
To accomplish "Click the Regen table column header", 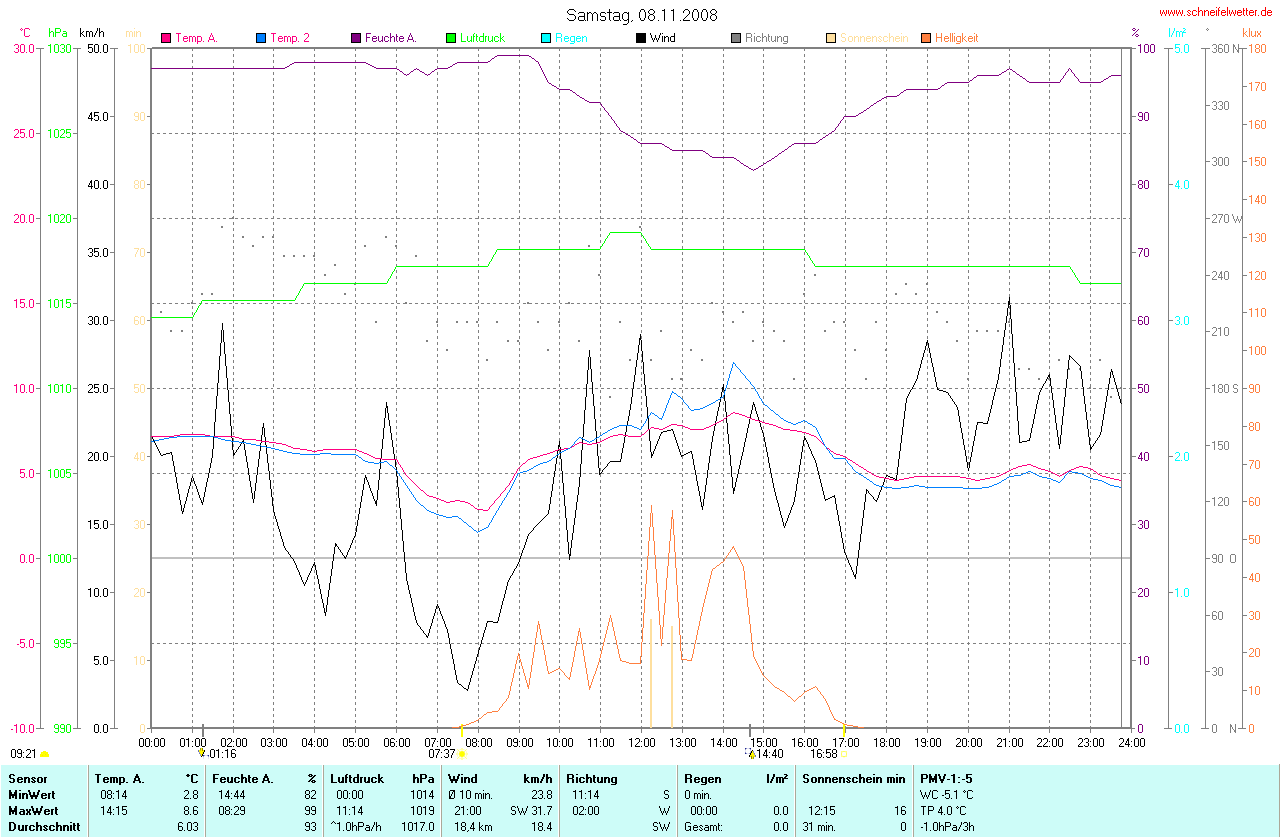I will pos(703,778).
